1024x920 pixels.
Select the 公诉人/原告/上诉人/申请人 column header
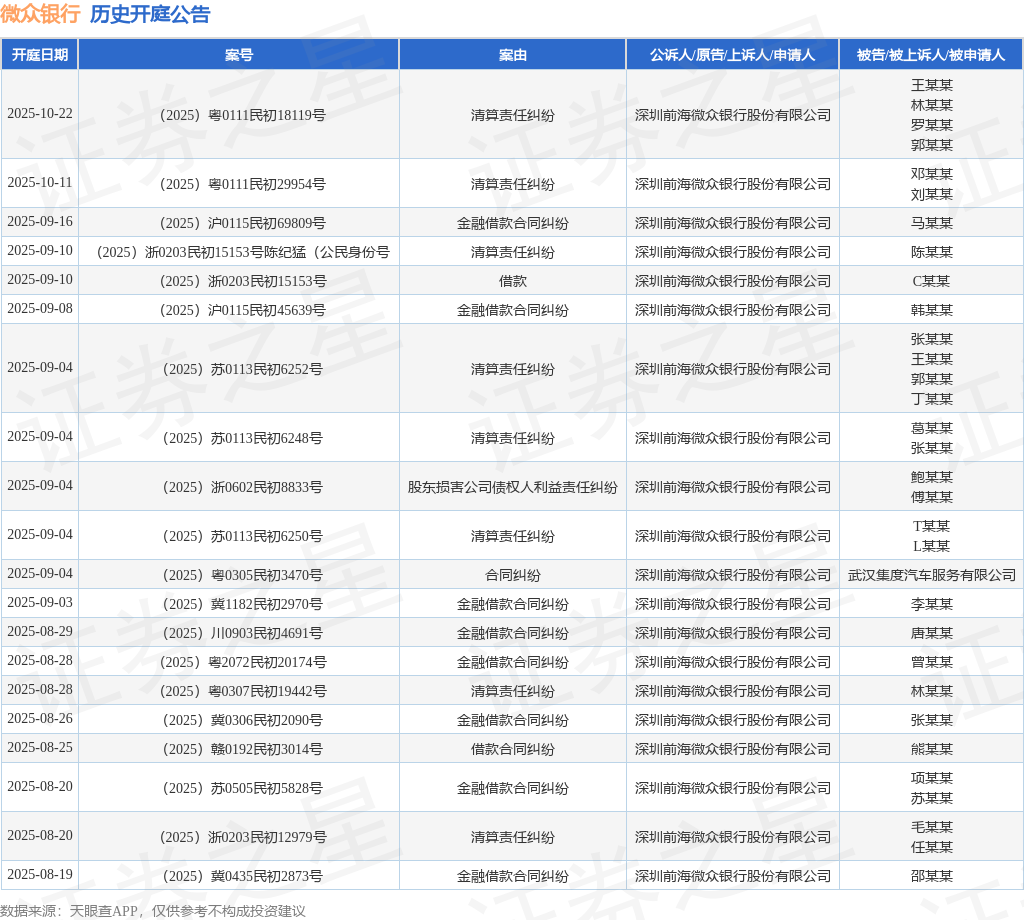[732, 55]
